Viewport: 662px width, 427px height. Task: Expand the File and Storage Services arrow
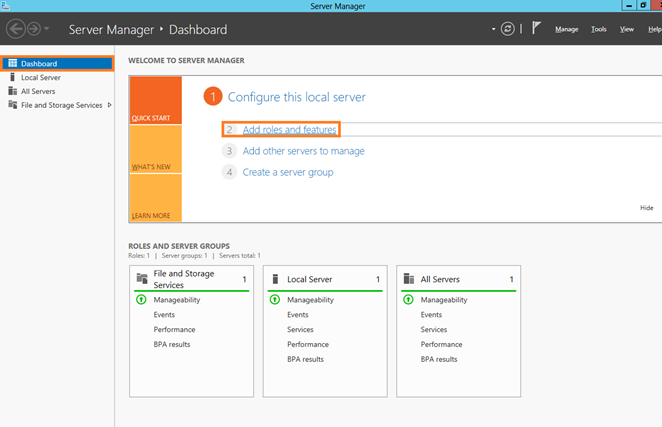109,105
